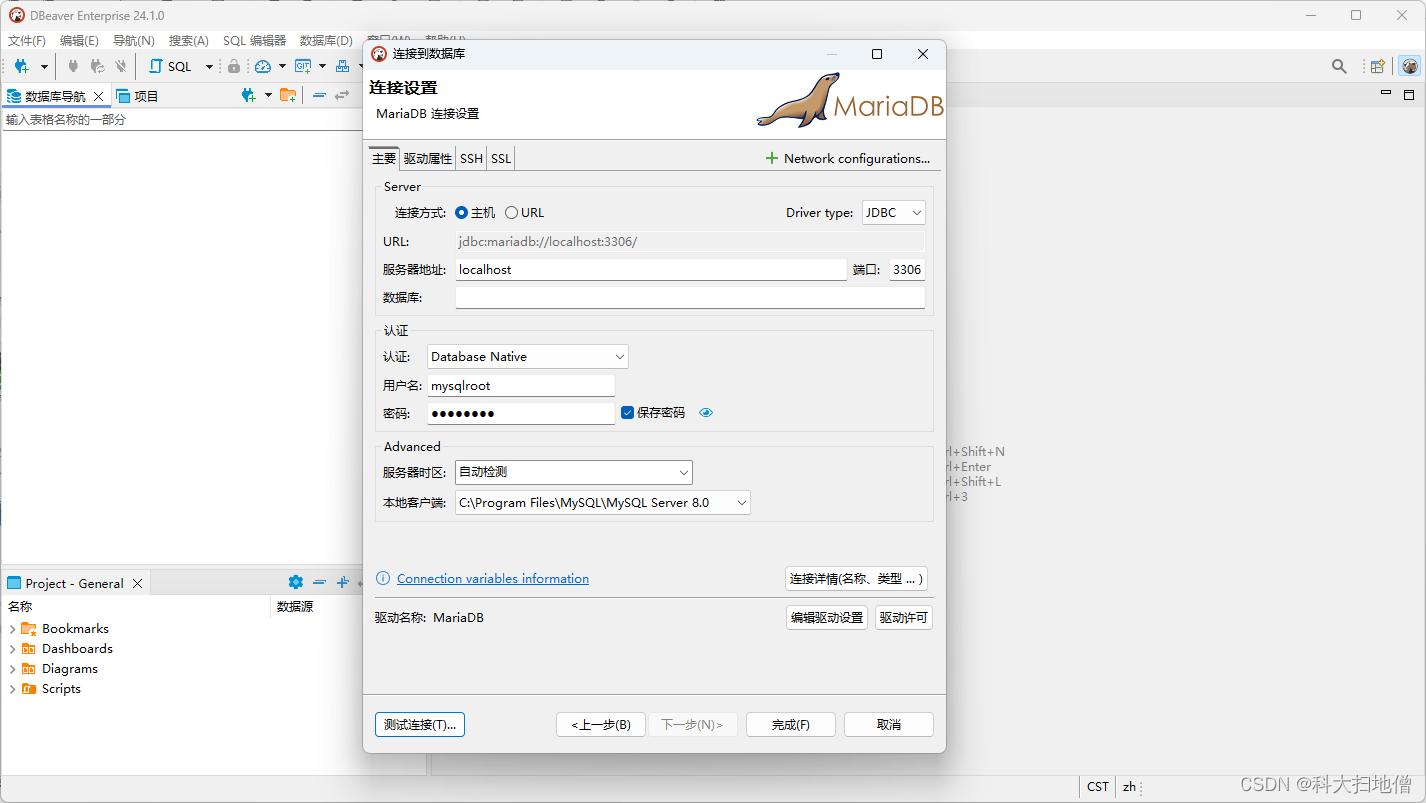Select the URL connection radio button

(x=512, y=213)
